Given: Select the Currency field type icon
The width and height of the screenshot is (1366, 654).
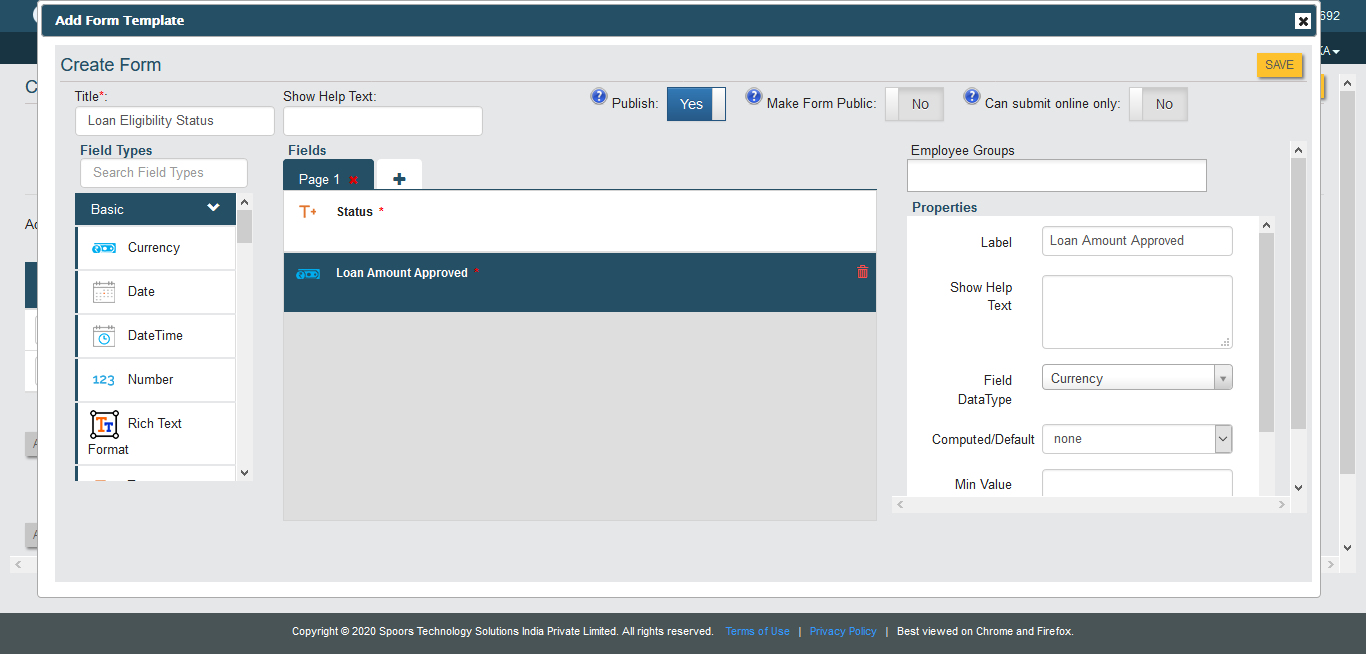Looking at the screenshot, I should (104, 248).
